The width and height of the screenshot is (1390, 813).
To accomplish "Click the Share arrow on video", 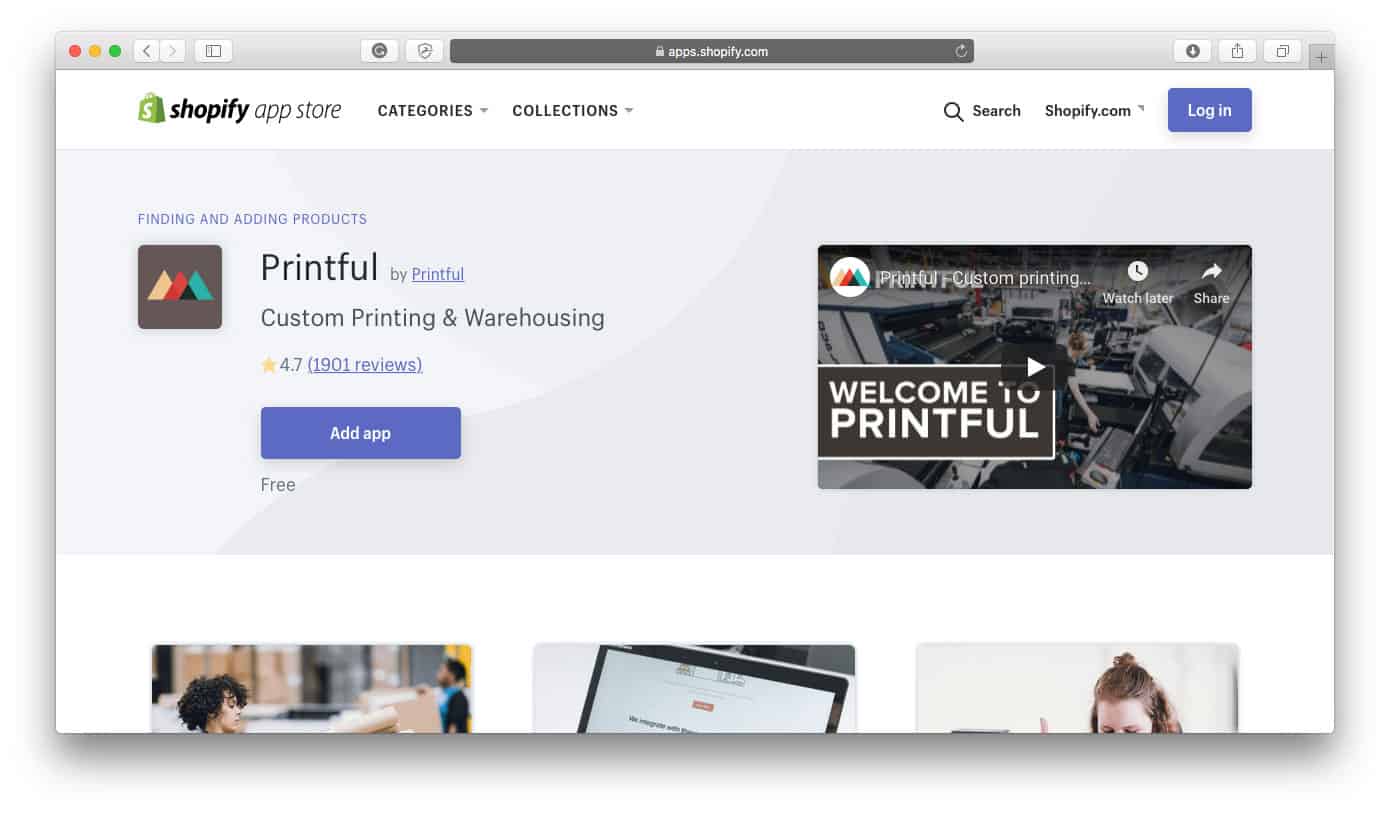I will pyautogui.click(x=1211, y=271).
